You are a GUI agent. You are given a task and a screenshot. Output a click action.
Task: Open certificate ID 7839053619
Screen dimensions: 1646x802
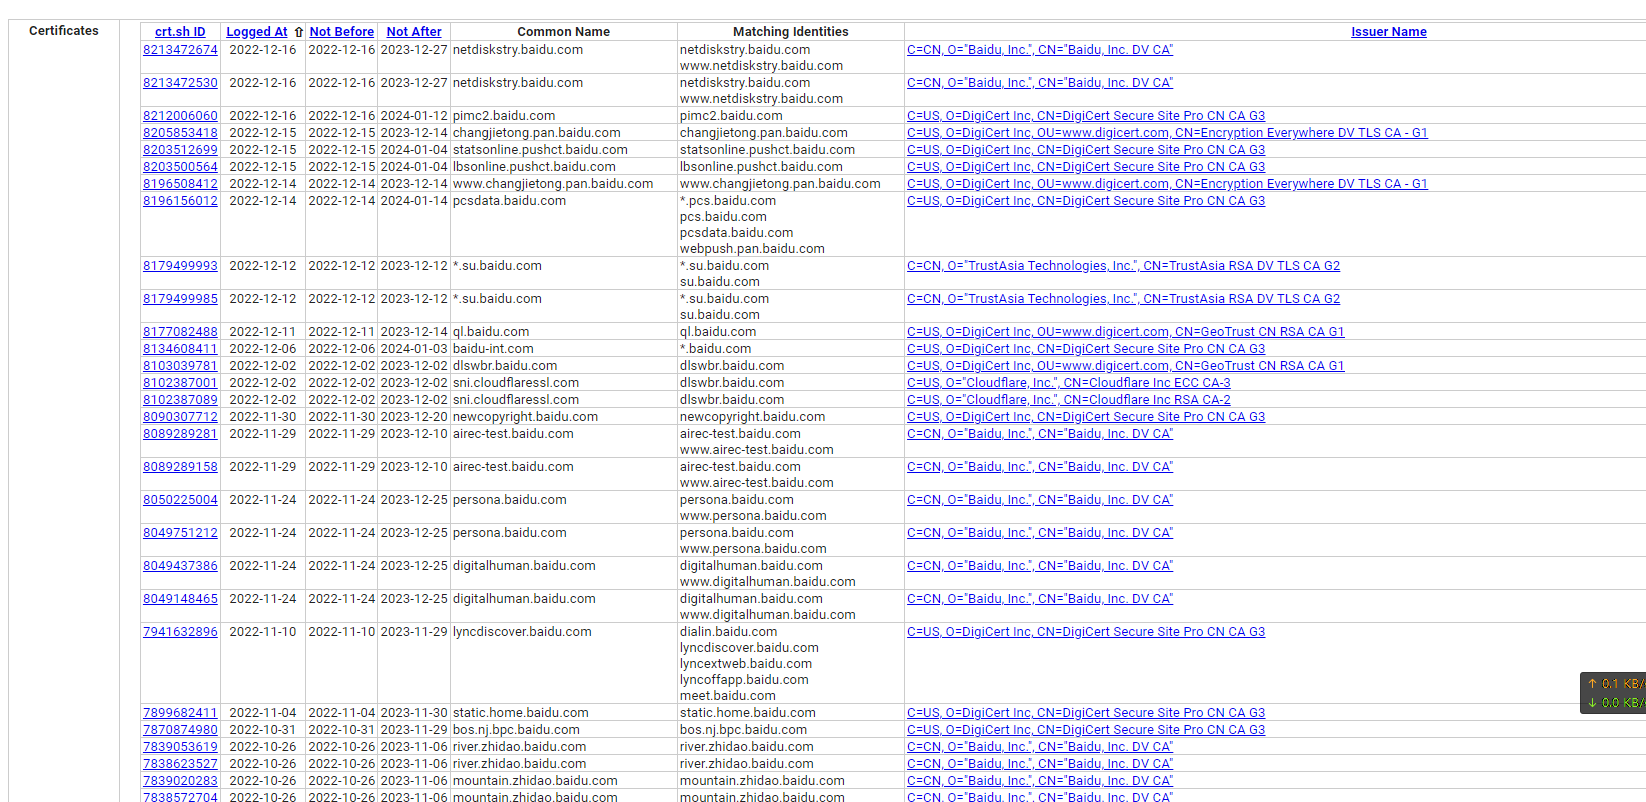180,747
